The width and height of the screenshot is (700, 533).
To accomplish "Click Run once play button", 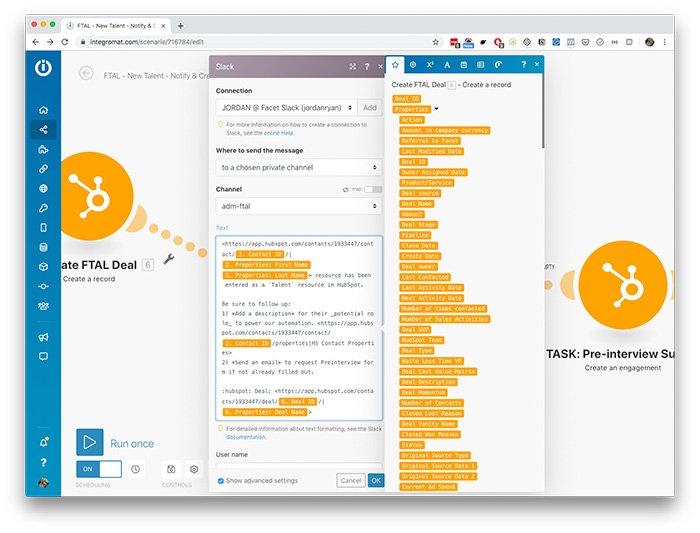I will (x=90, y=442).
